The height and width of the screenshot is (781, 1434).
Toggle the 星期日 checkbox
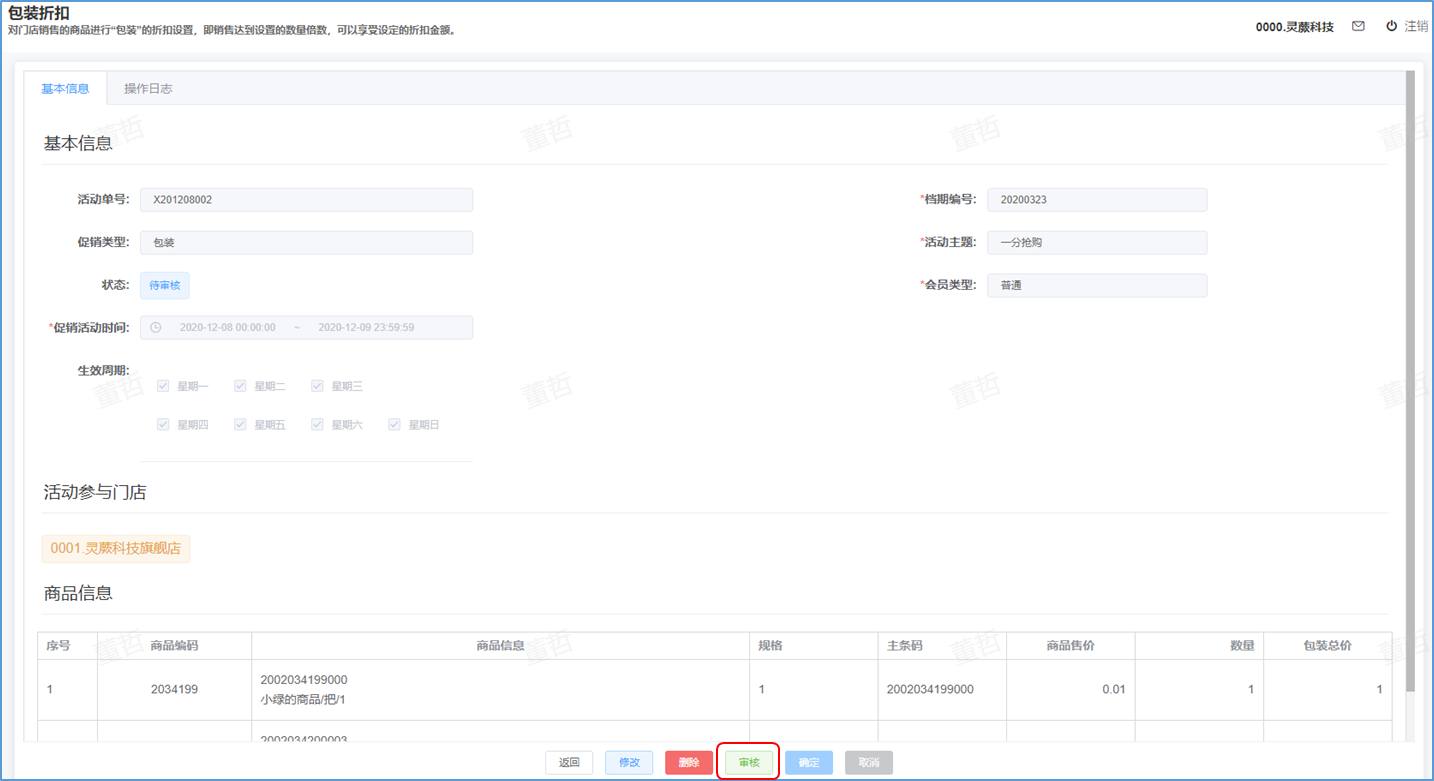click(x=394, y=425)
